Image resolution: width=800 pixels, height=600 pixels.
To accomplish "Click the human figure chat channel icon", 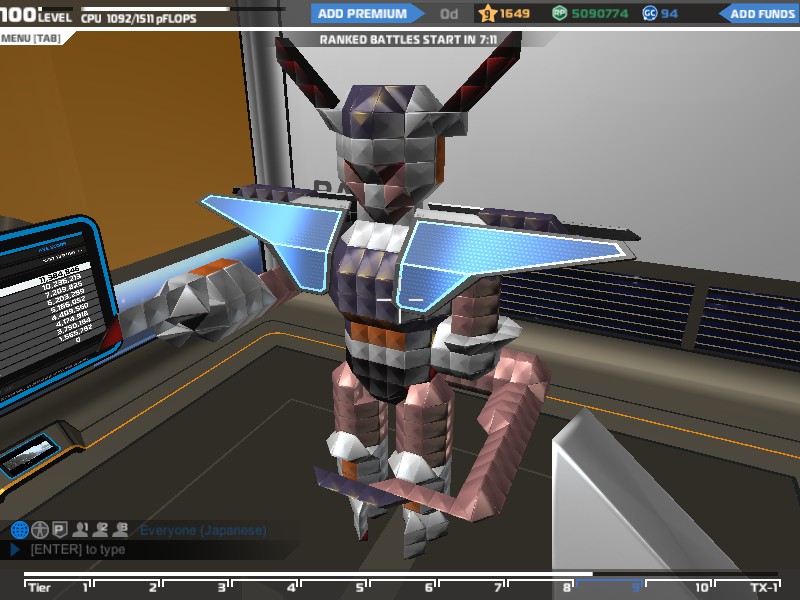I will click(40, 530).
